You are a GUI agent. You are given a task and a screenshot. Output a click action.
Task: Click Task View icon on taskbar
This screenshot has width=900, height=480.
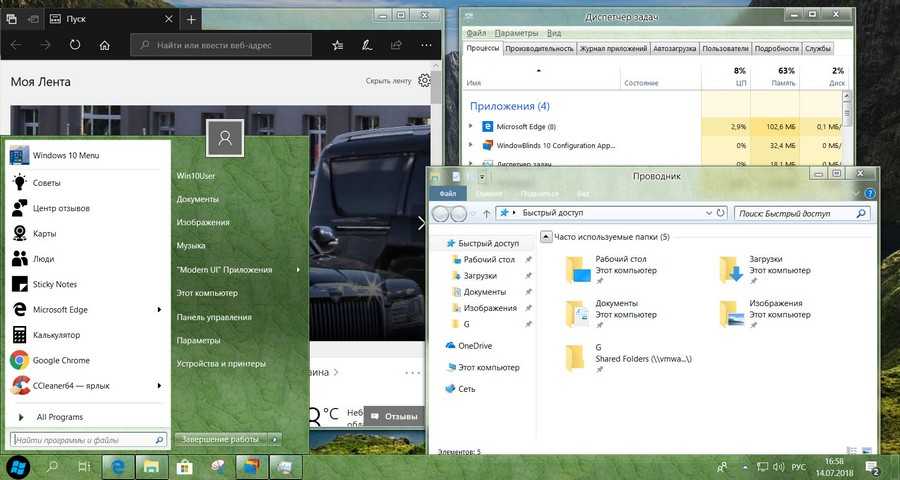(x=84, y=466)
